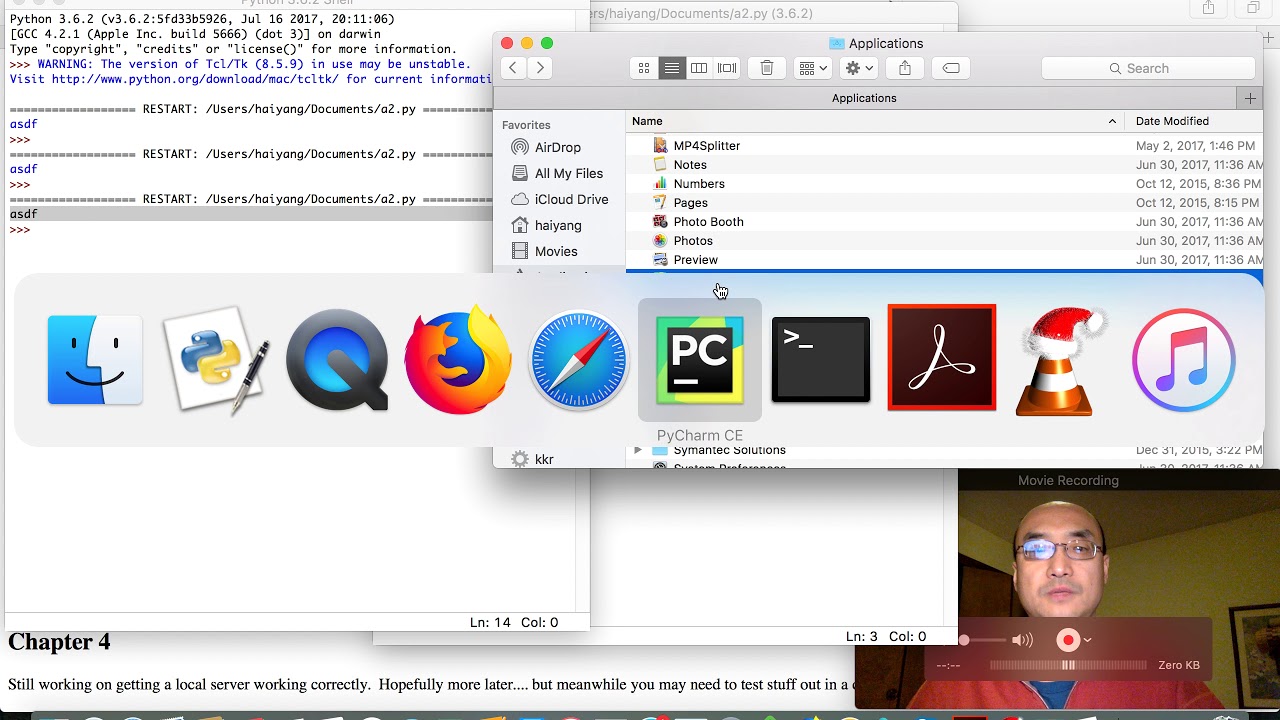Go back in Finder window
The image size is (1280, 720).
click(x=513, y=68)
